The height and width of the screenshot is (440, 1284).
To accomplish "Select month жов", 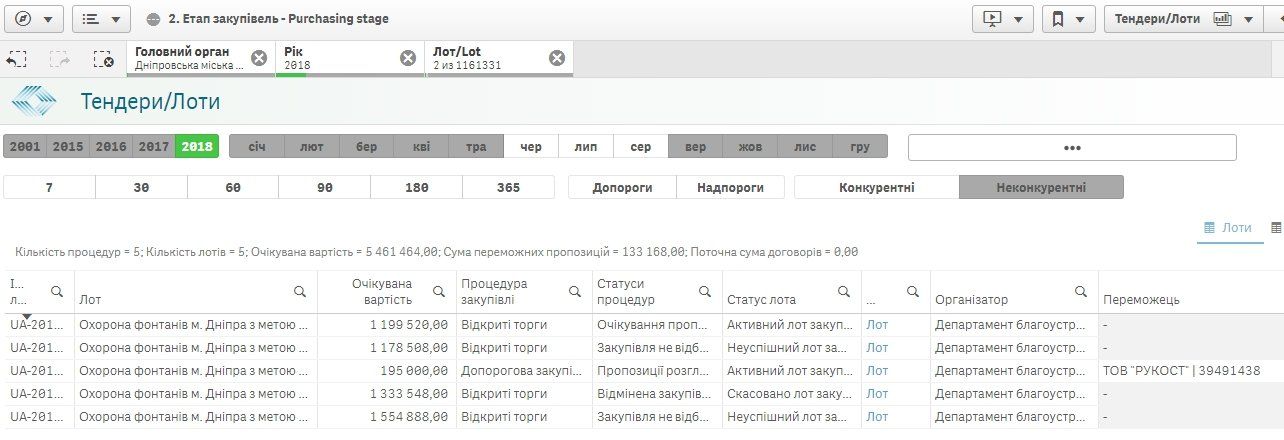I will (750, 146).
